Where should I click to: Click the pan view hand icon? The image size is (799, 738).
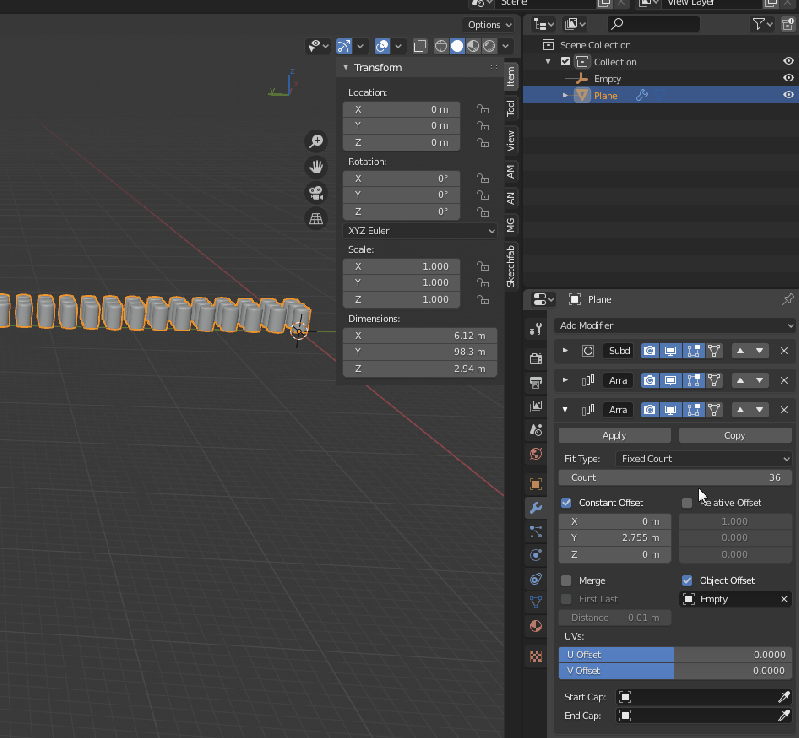[316, 167]
